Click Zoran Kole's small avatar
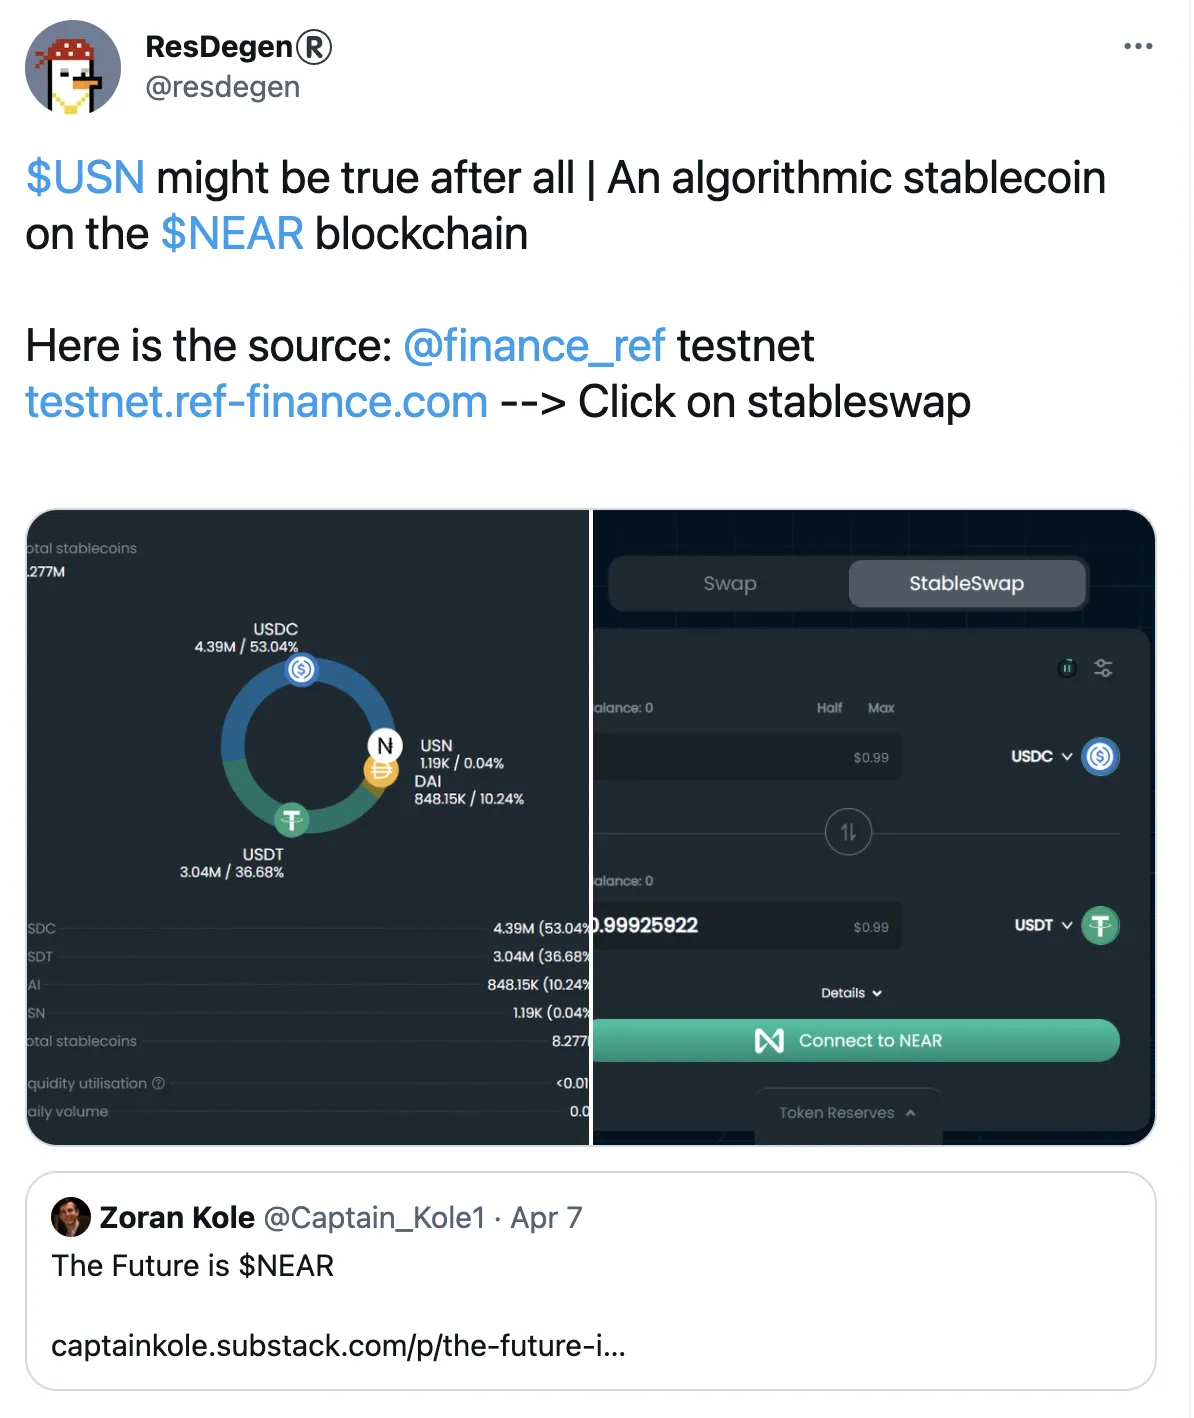Image resolution: width=1194 pixels, height=1418 pixels. pos(71,1217)
